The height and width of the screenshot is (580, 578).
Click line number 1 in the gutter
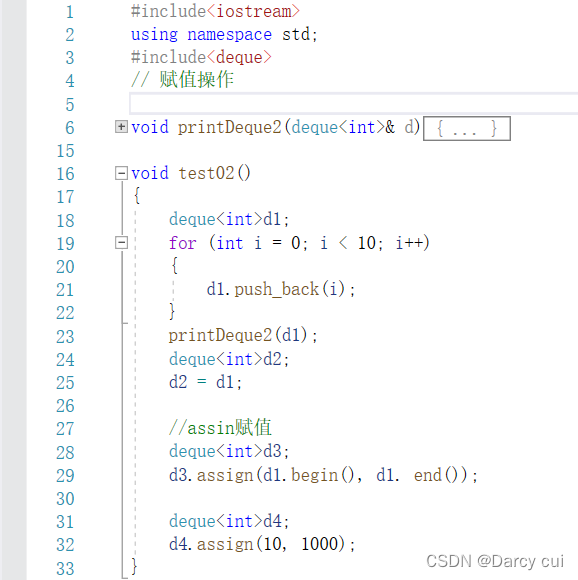pyautogui.click(x=70, y=12)
